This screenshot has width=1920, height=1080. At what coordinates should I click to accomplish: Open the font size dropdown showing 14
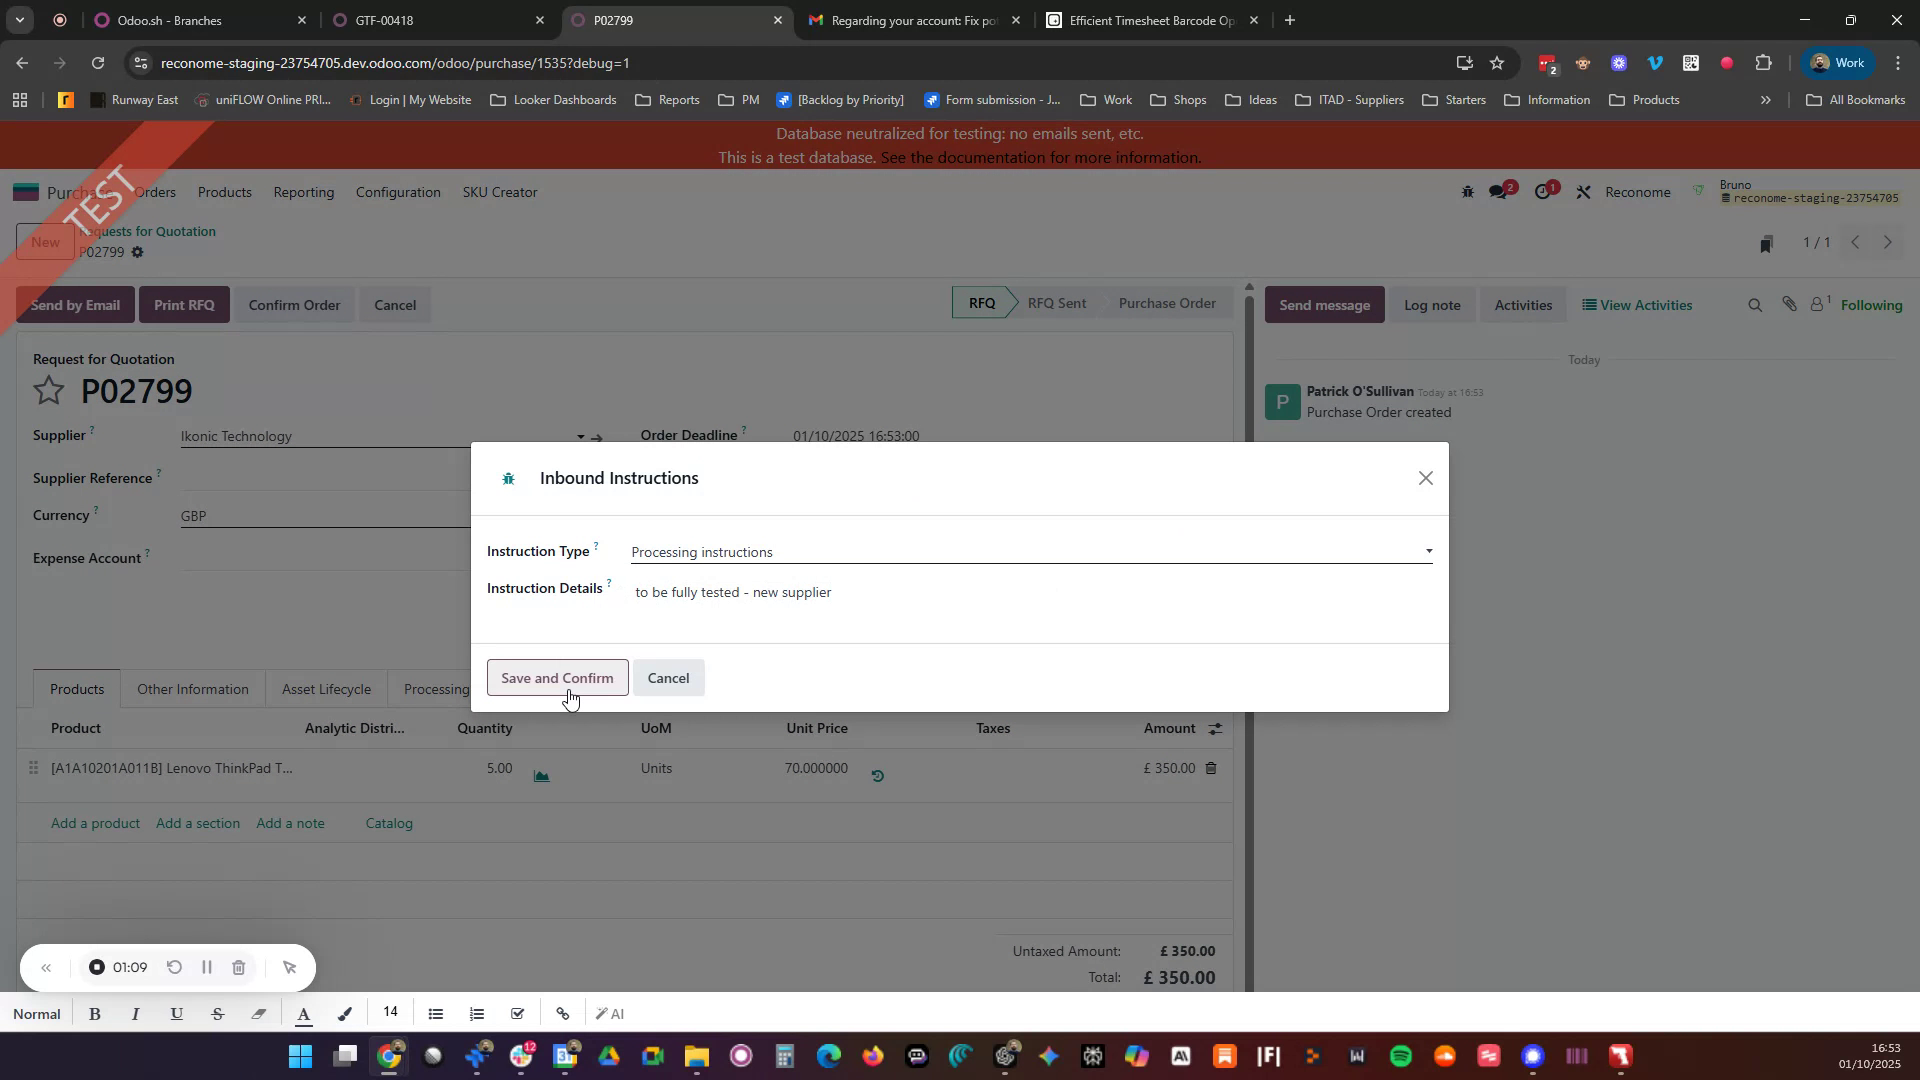(390, 1012)
